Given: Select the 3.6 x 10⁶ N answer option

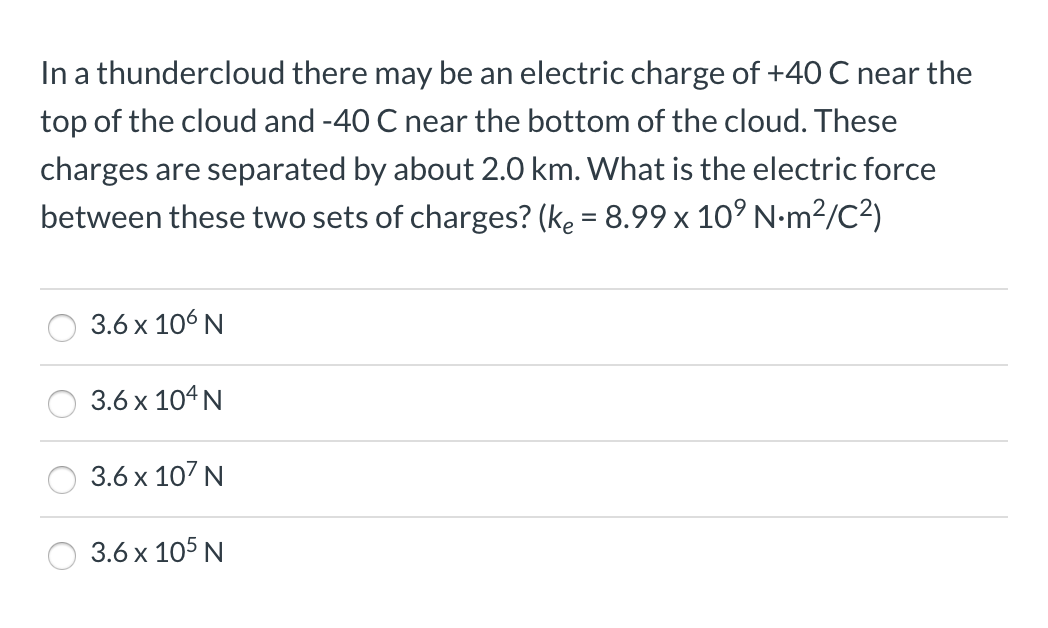Looking at the screenshot, I should point(155,325).
